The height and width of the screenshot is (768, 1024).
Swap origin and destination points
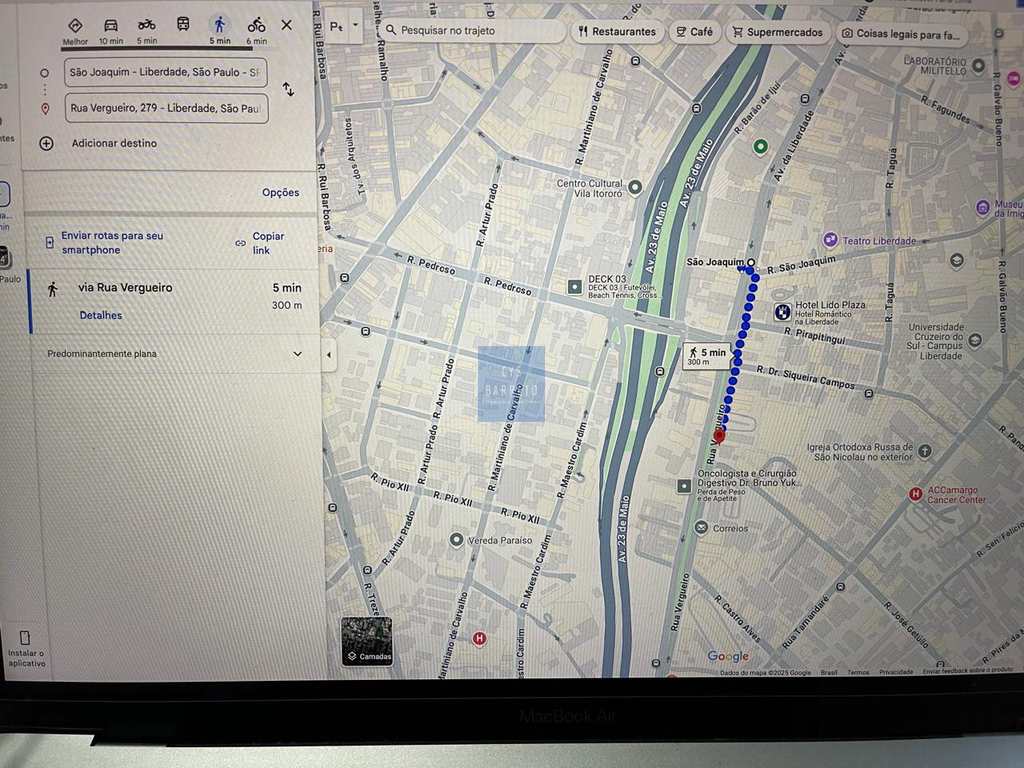click(288, 89)
